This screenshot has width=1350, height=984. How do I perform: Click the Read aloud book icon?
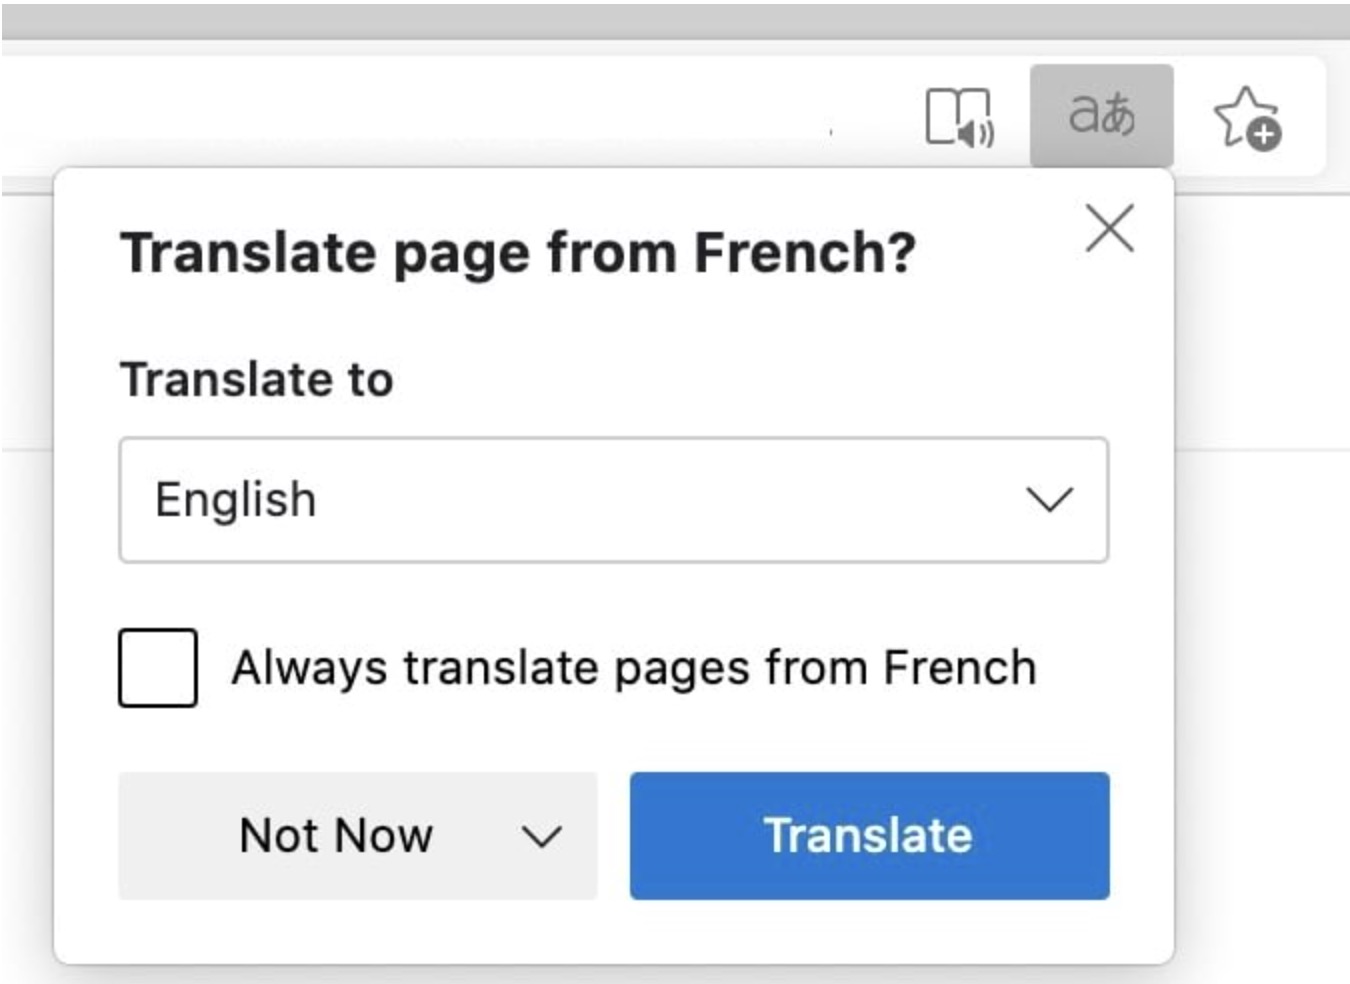[957, 117]
